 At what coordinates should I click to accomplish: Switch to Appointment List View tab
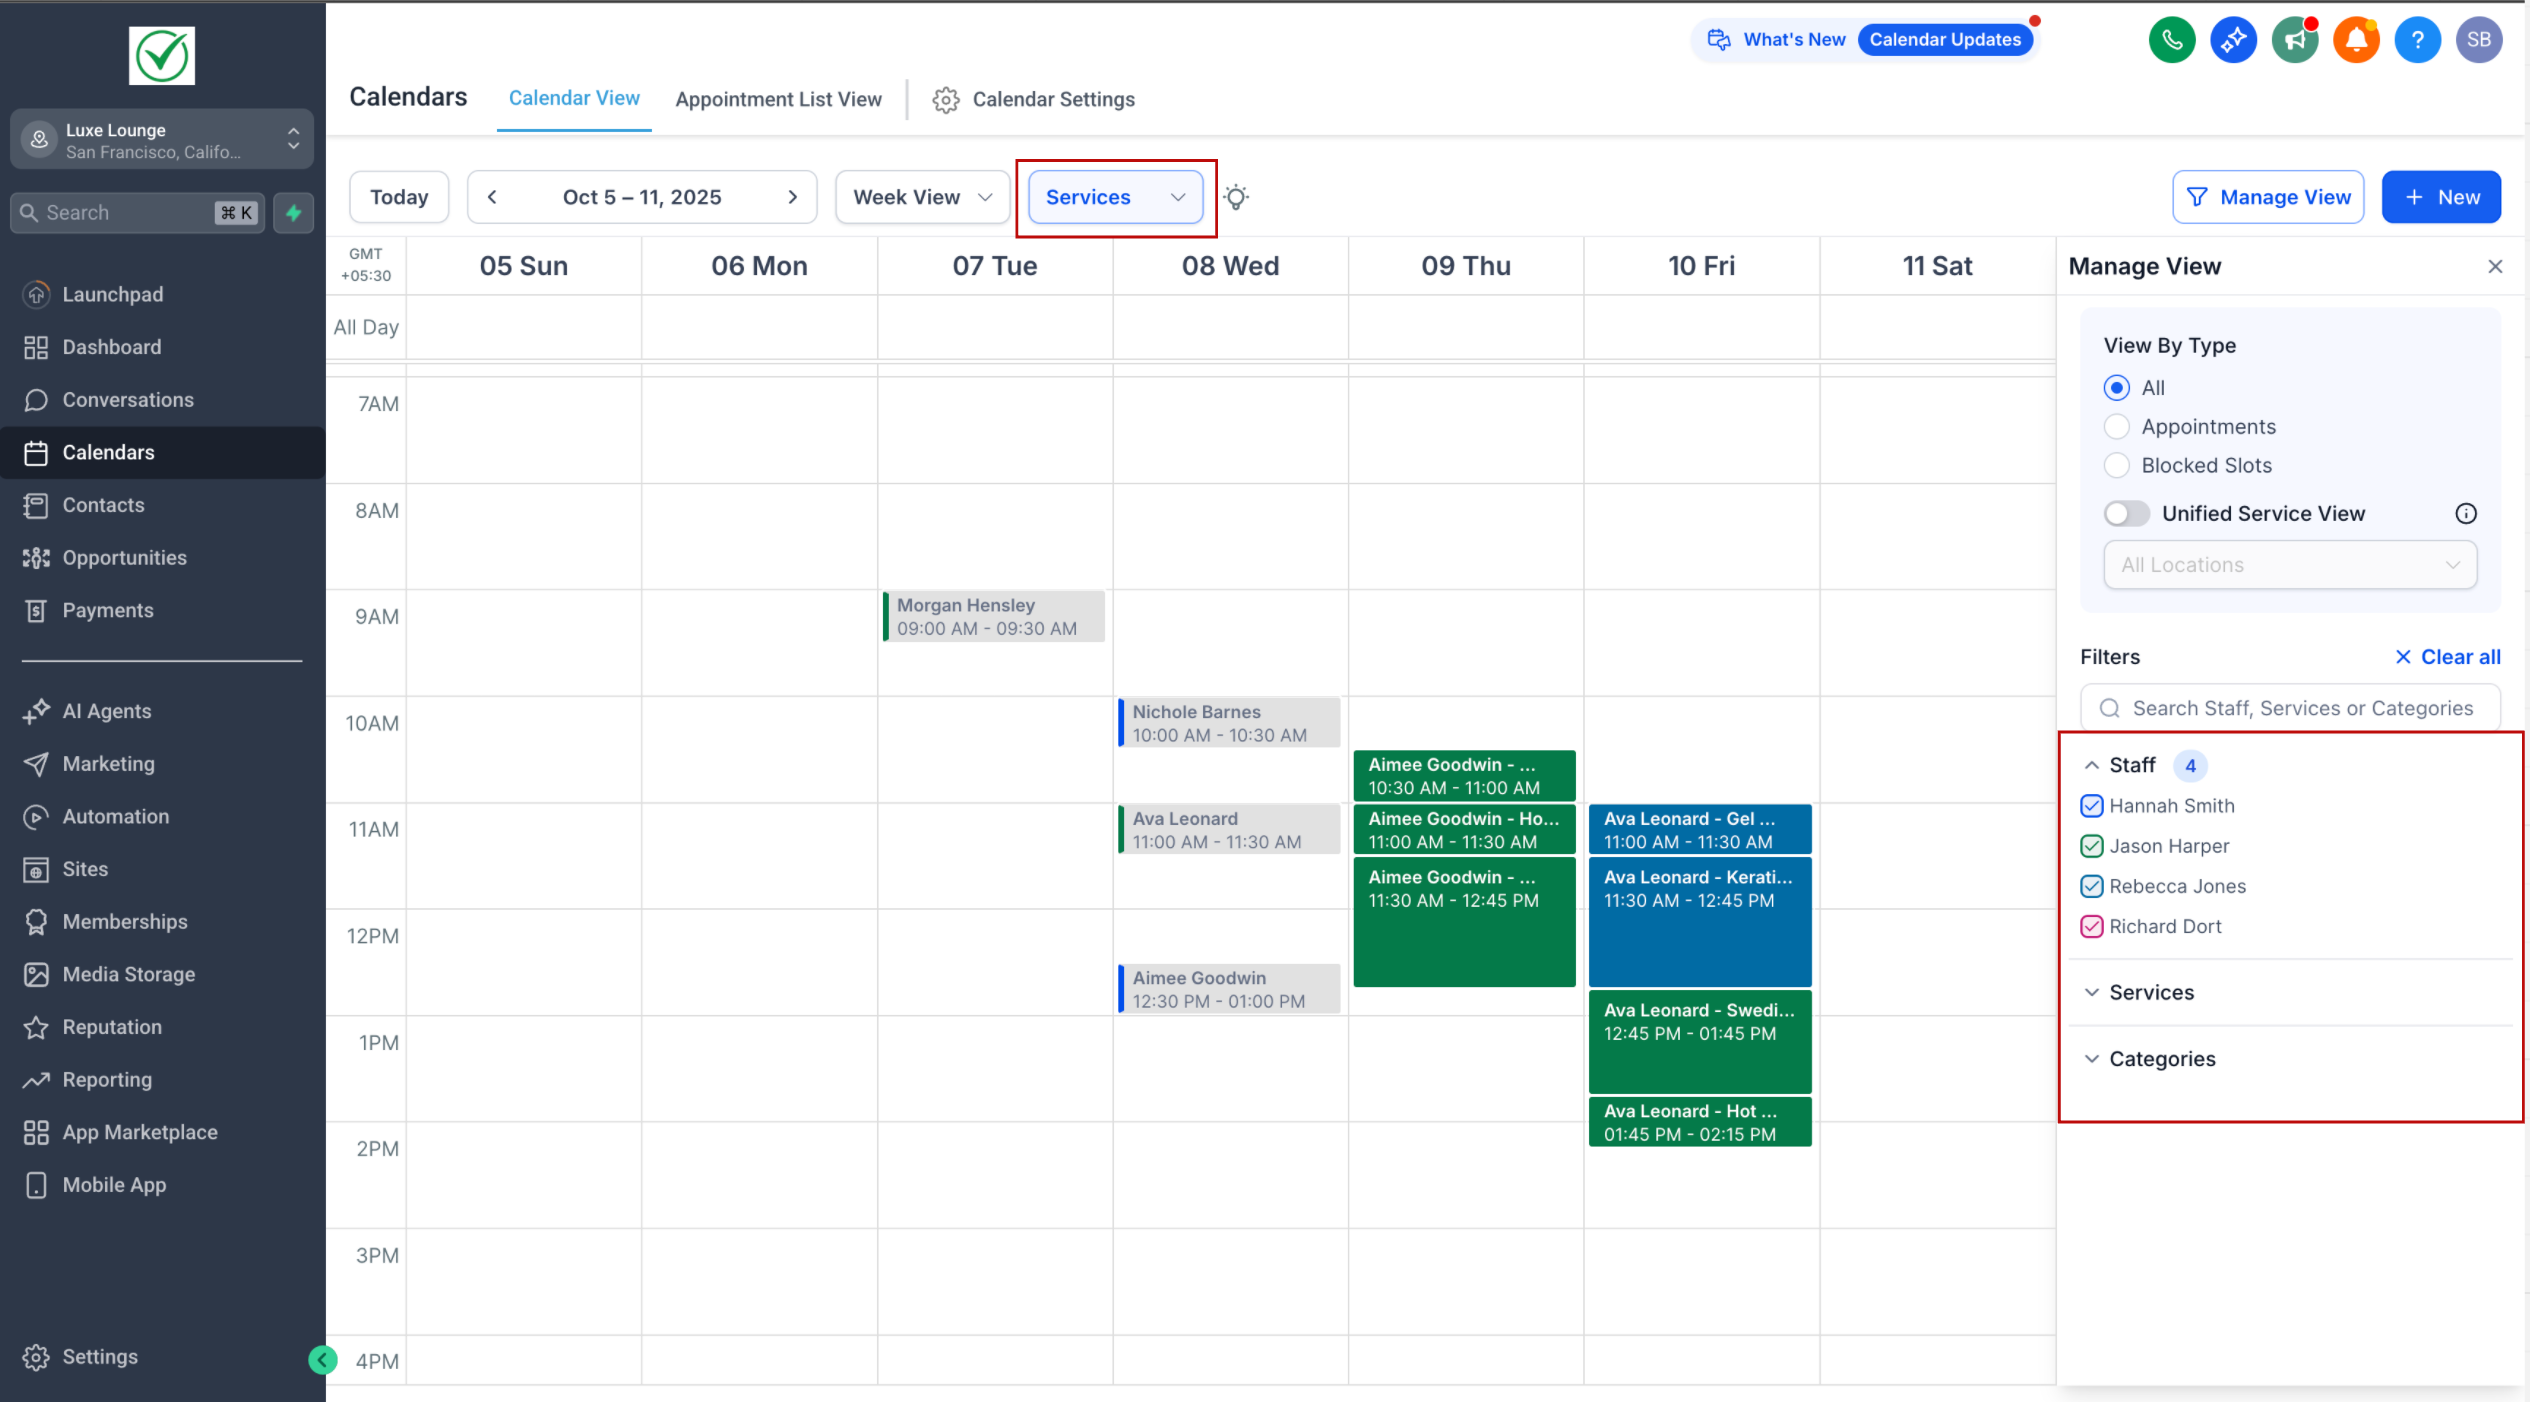(778, 99)
